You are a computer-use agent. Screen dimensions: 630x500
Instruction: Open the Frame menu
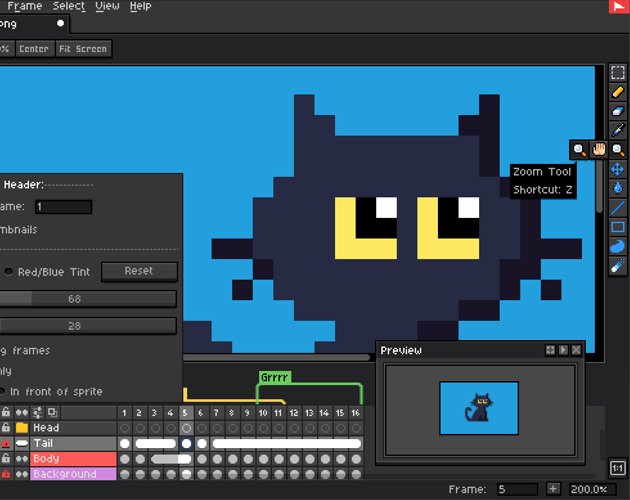25,6
